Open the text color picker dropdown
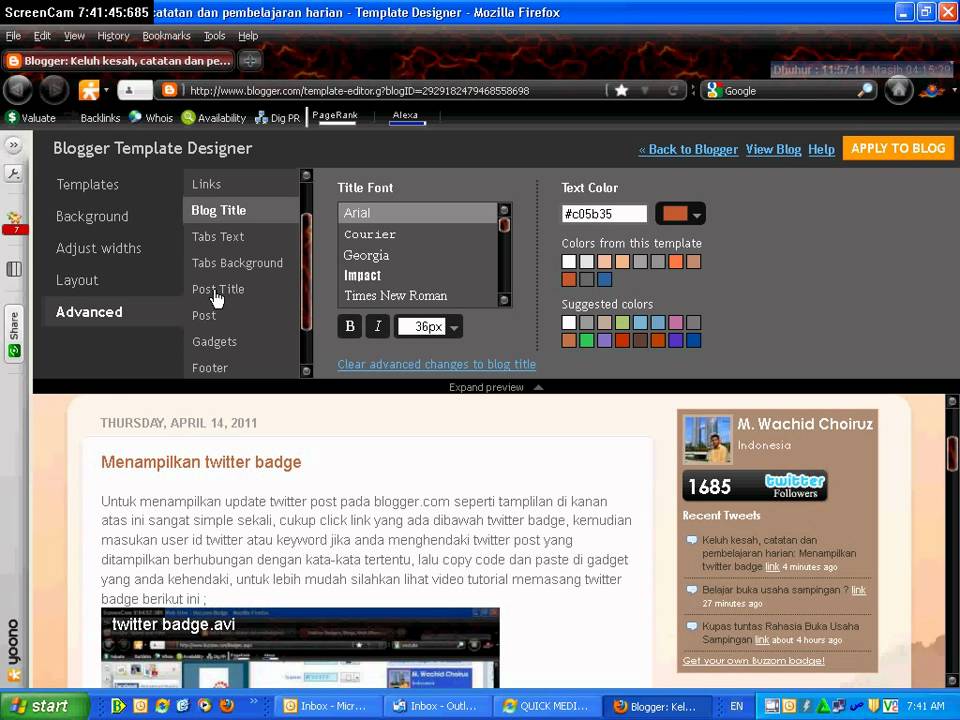Screen dimensions: 960x720 pyautogui.click(x=681, y=214)
